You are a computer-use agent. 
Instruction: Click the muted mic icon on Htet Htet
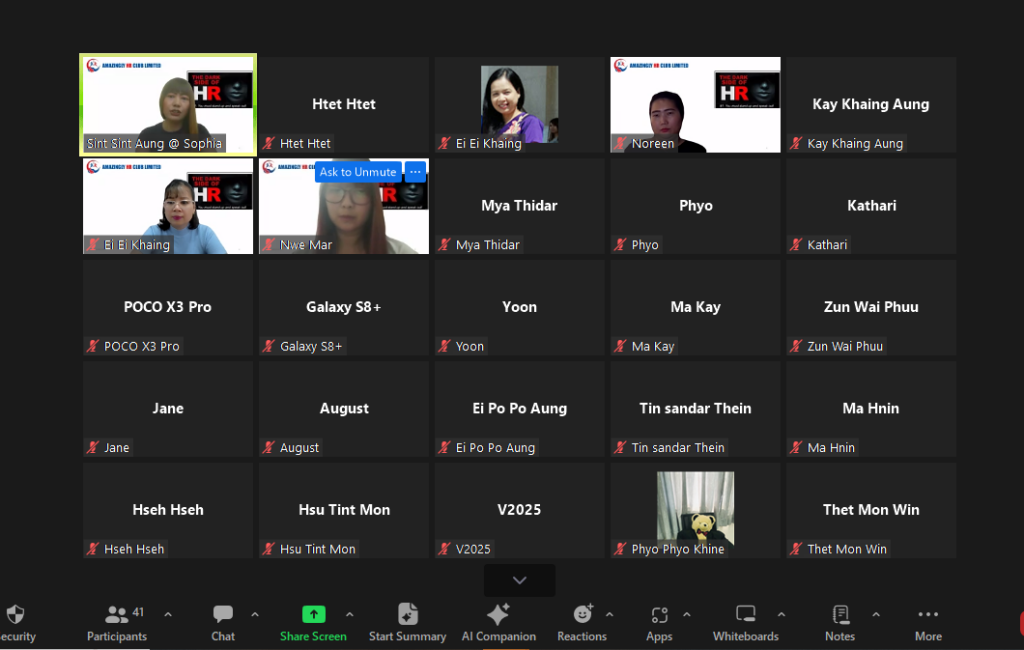click(269, 144)
